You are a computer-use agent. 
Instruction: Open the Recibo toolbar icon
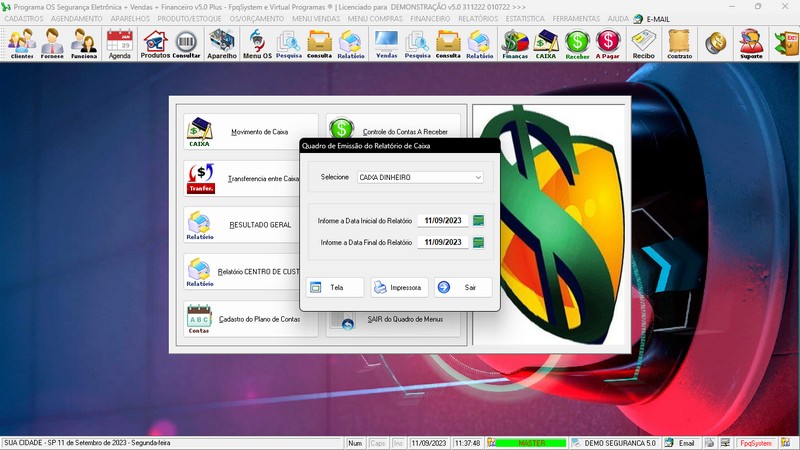[643, 44]
